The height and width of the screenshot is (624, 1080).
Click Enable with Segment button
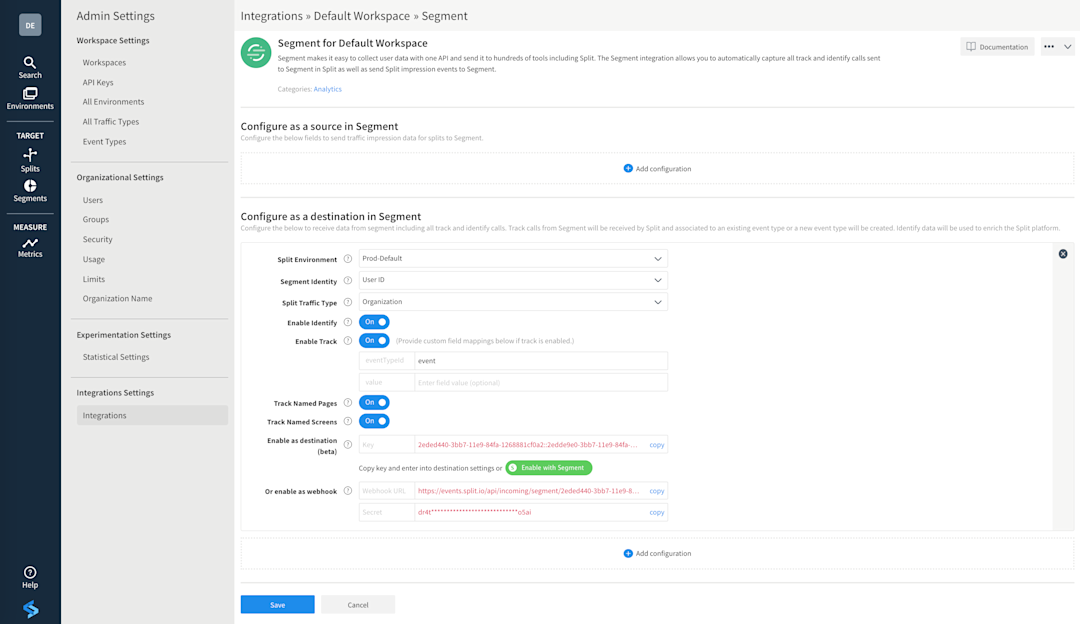point(549,468)
